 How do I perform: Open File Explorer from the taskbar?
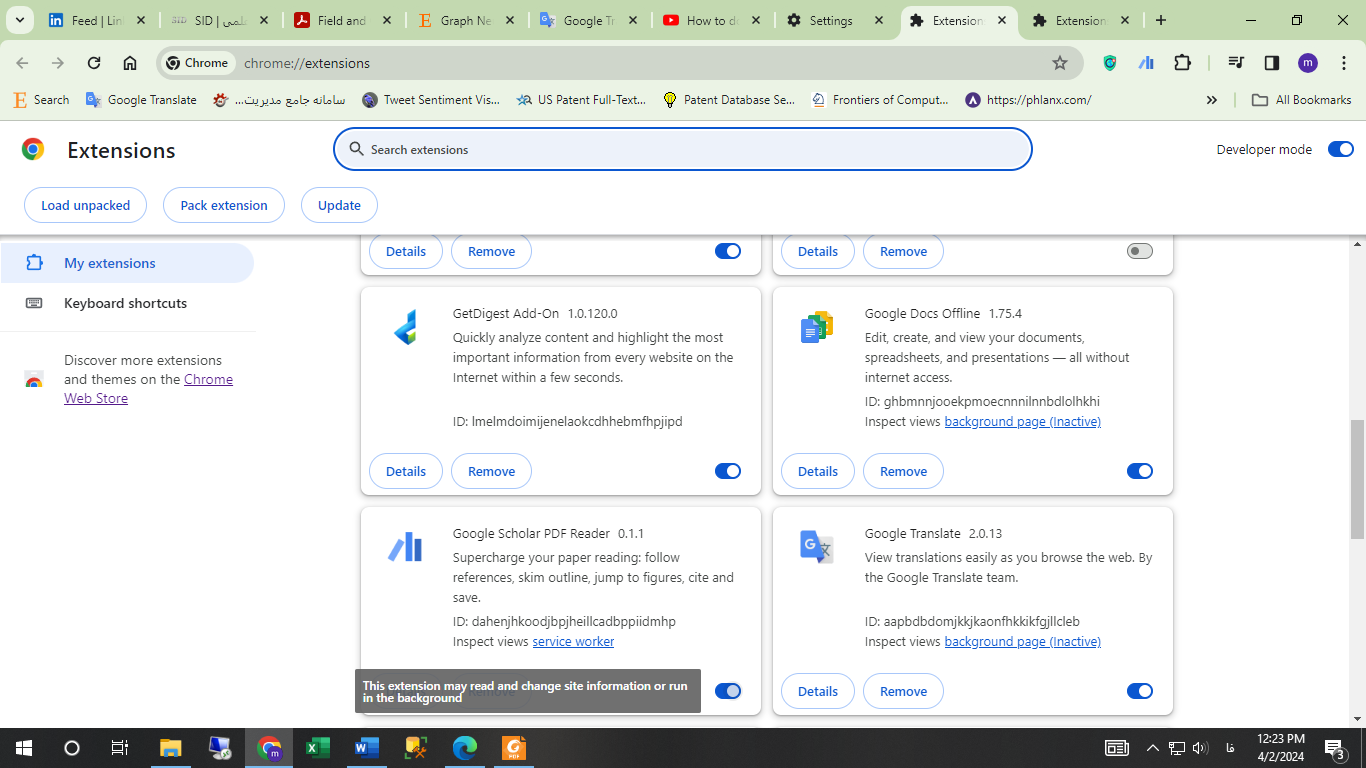pos(171,748)
